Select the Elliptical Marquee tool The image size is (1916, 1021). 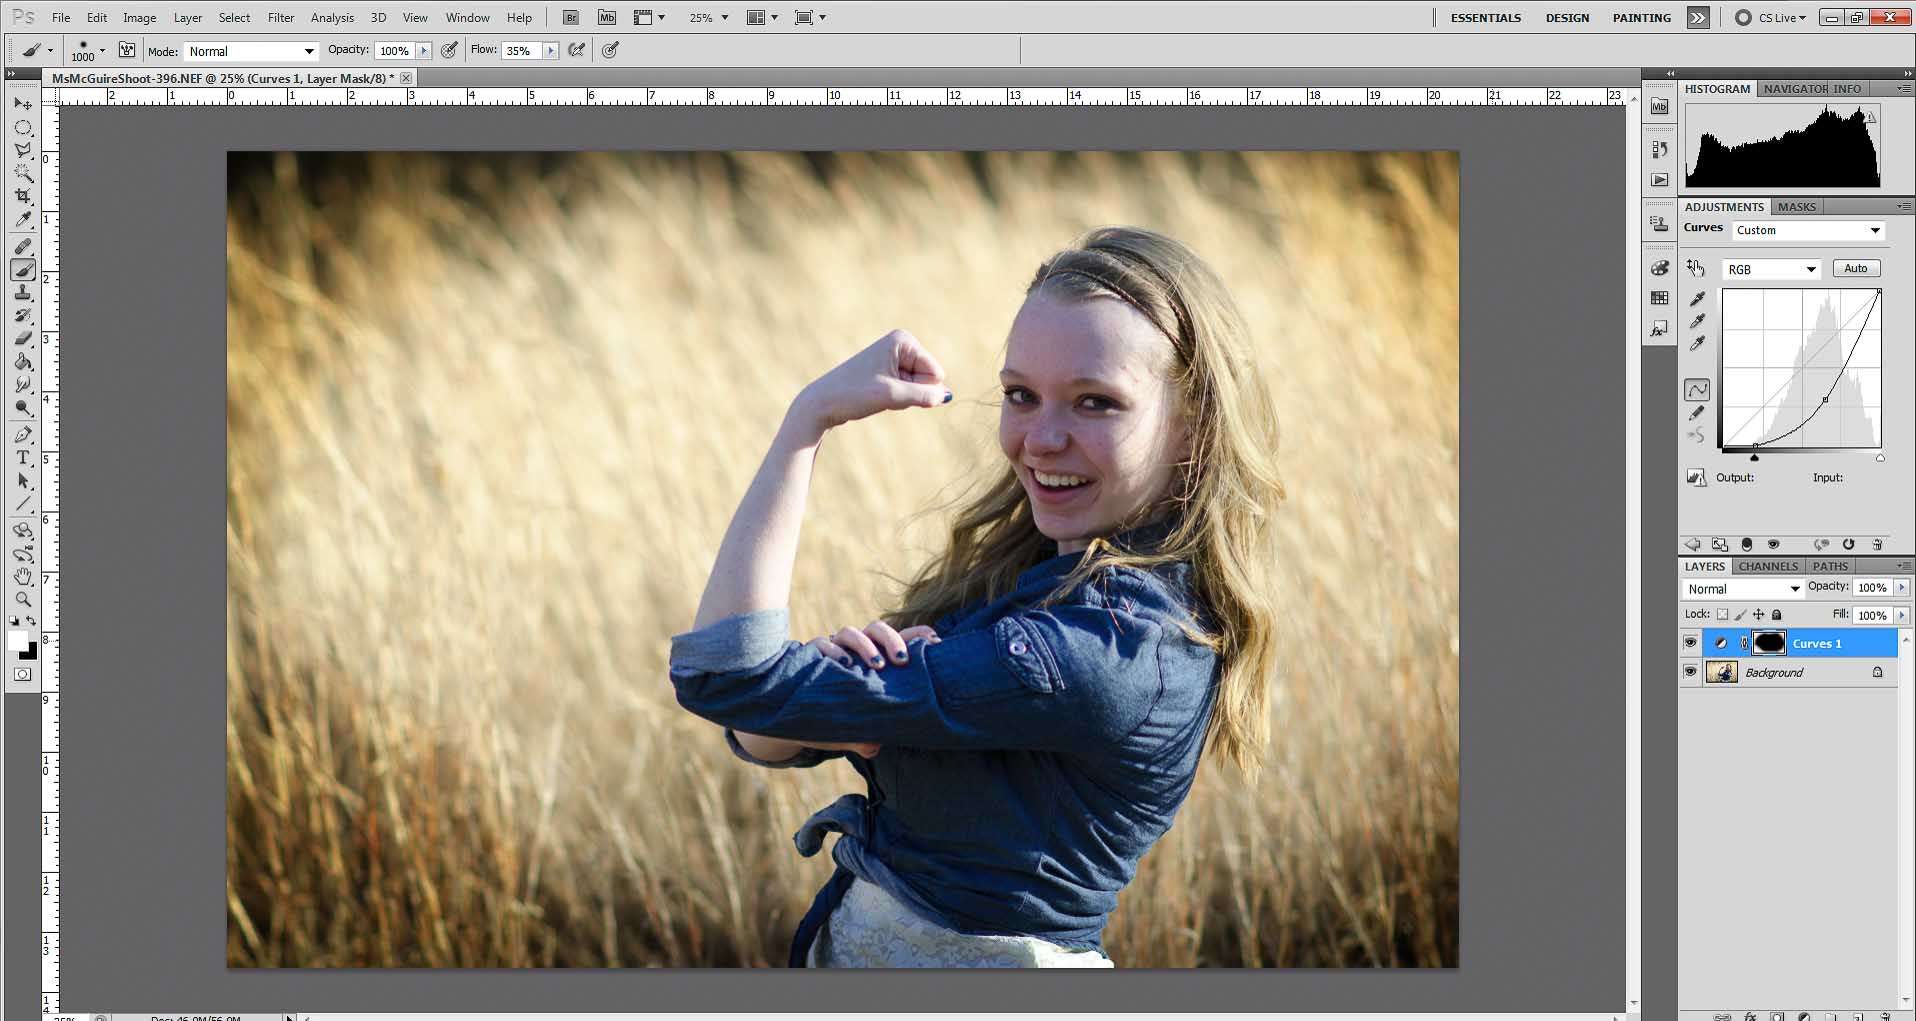(23, 128)
